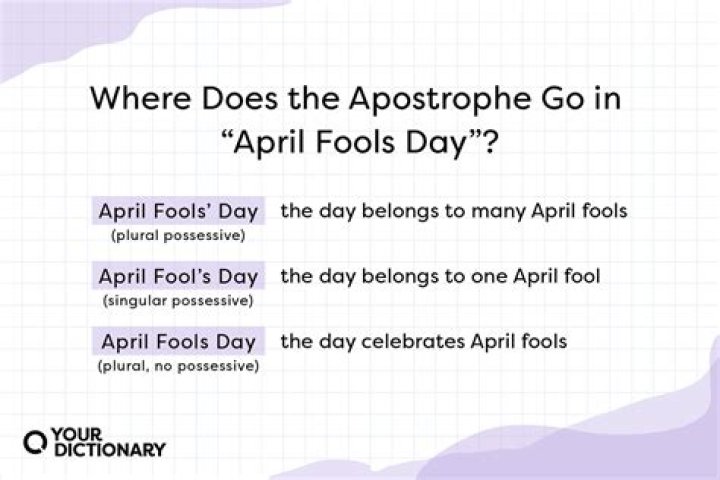Select the "(singular possessive)" caption
720x480 pixels.
177,300
